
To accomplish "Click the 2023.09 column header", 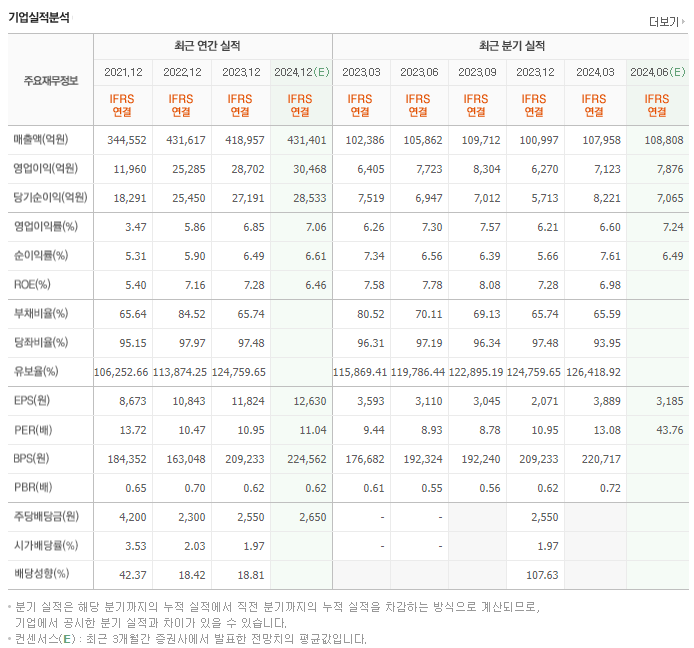I will (x=477, y=72).
